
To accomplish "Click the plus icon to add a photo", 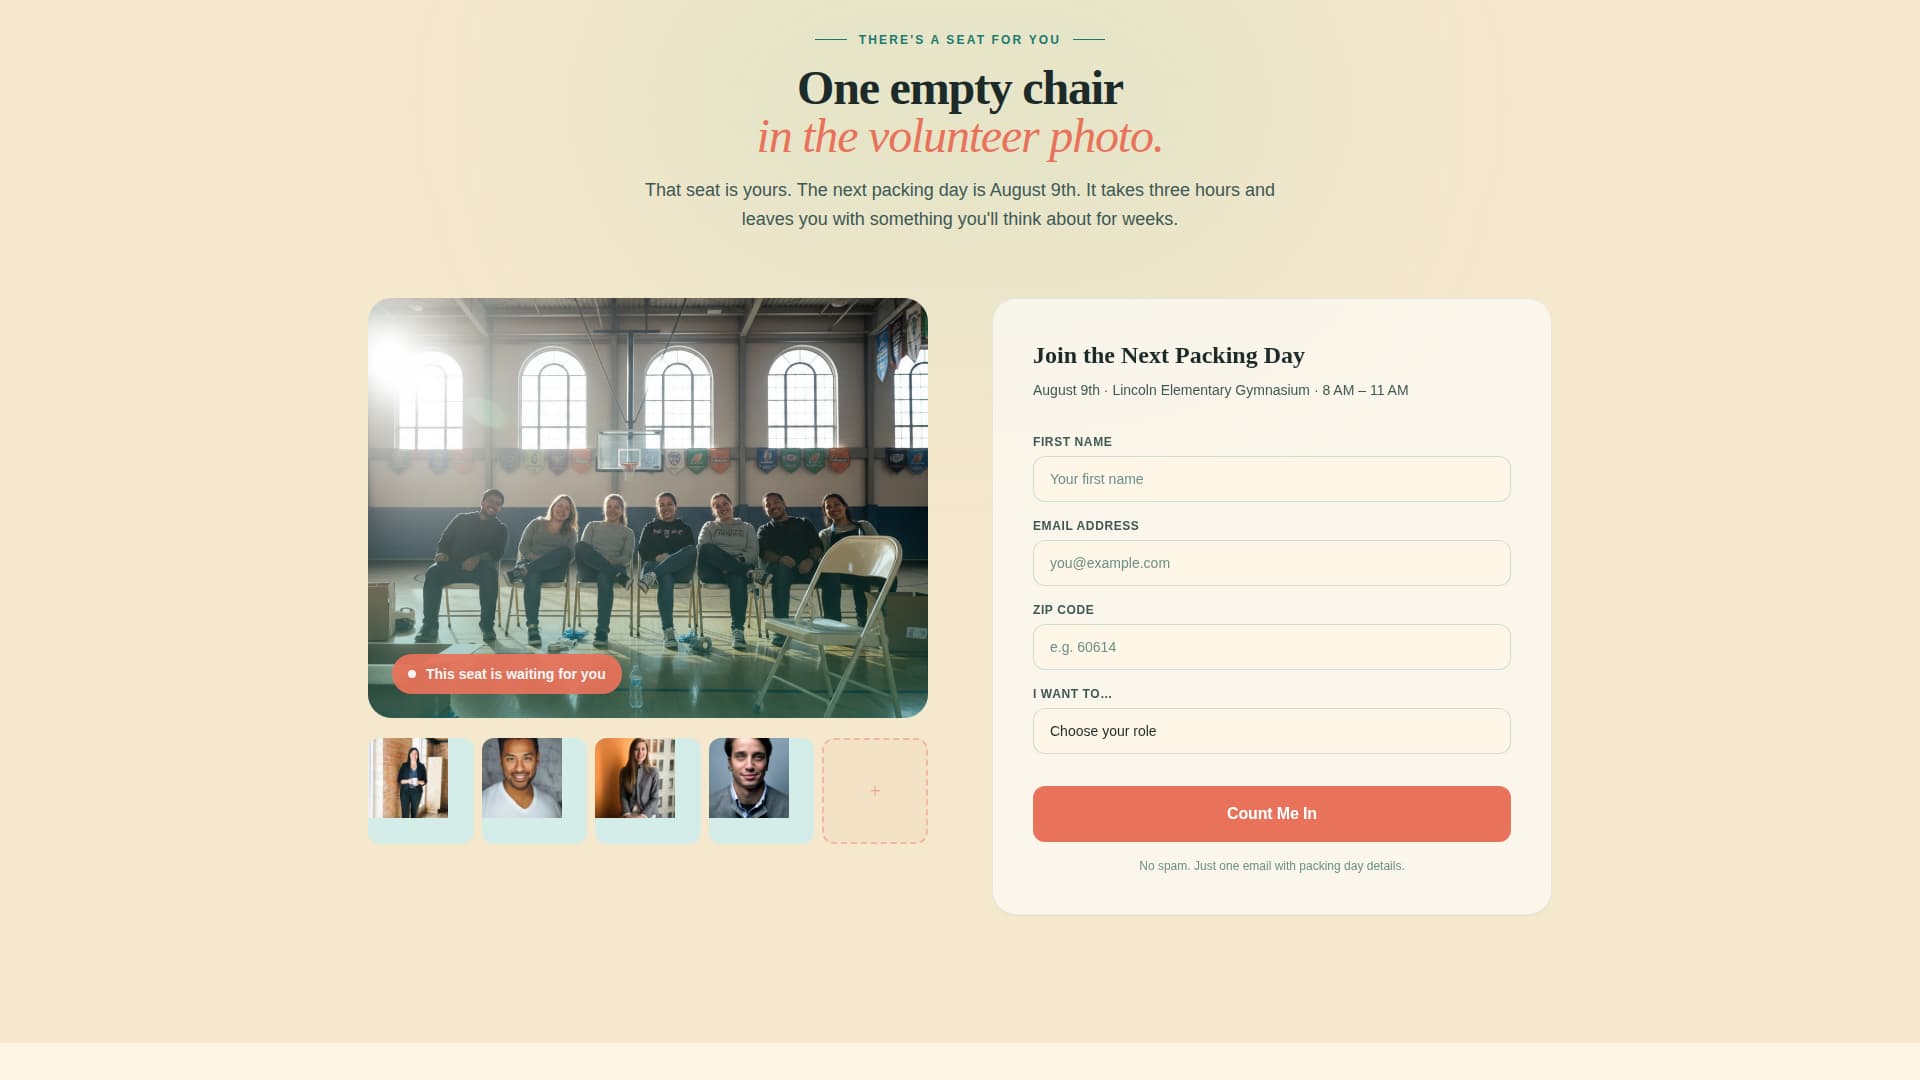I will [x=874, y=790].
